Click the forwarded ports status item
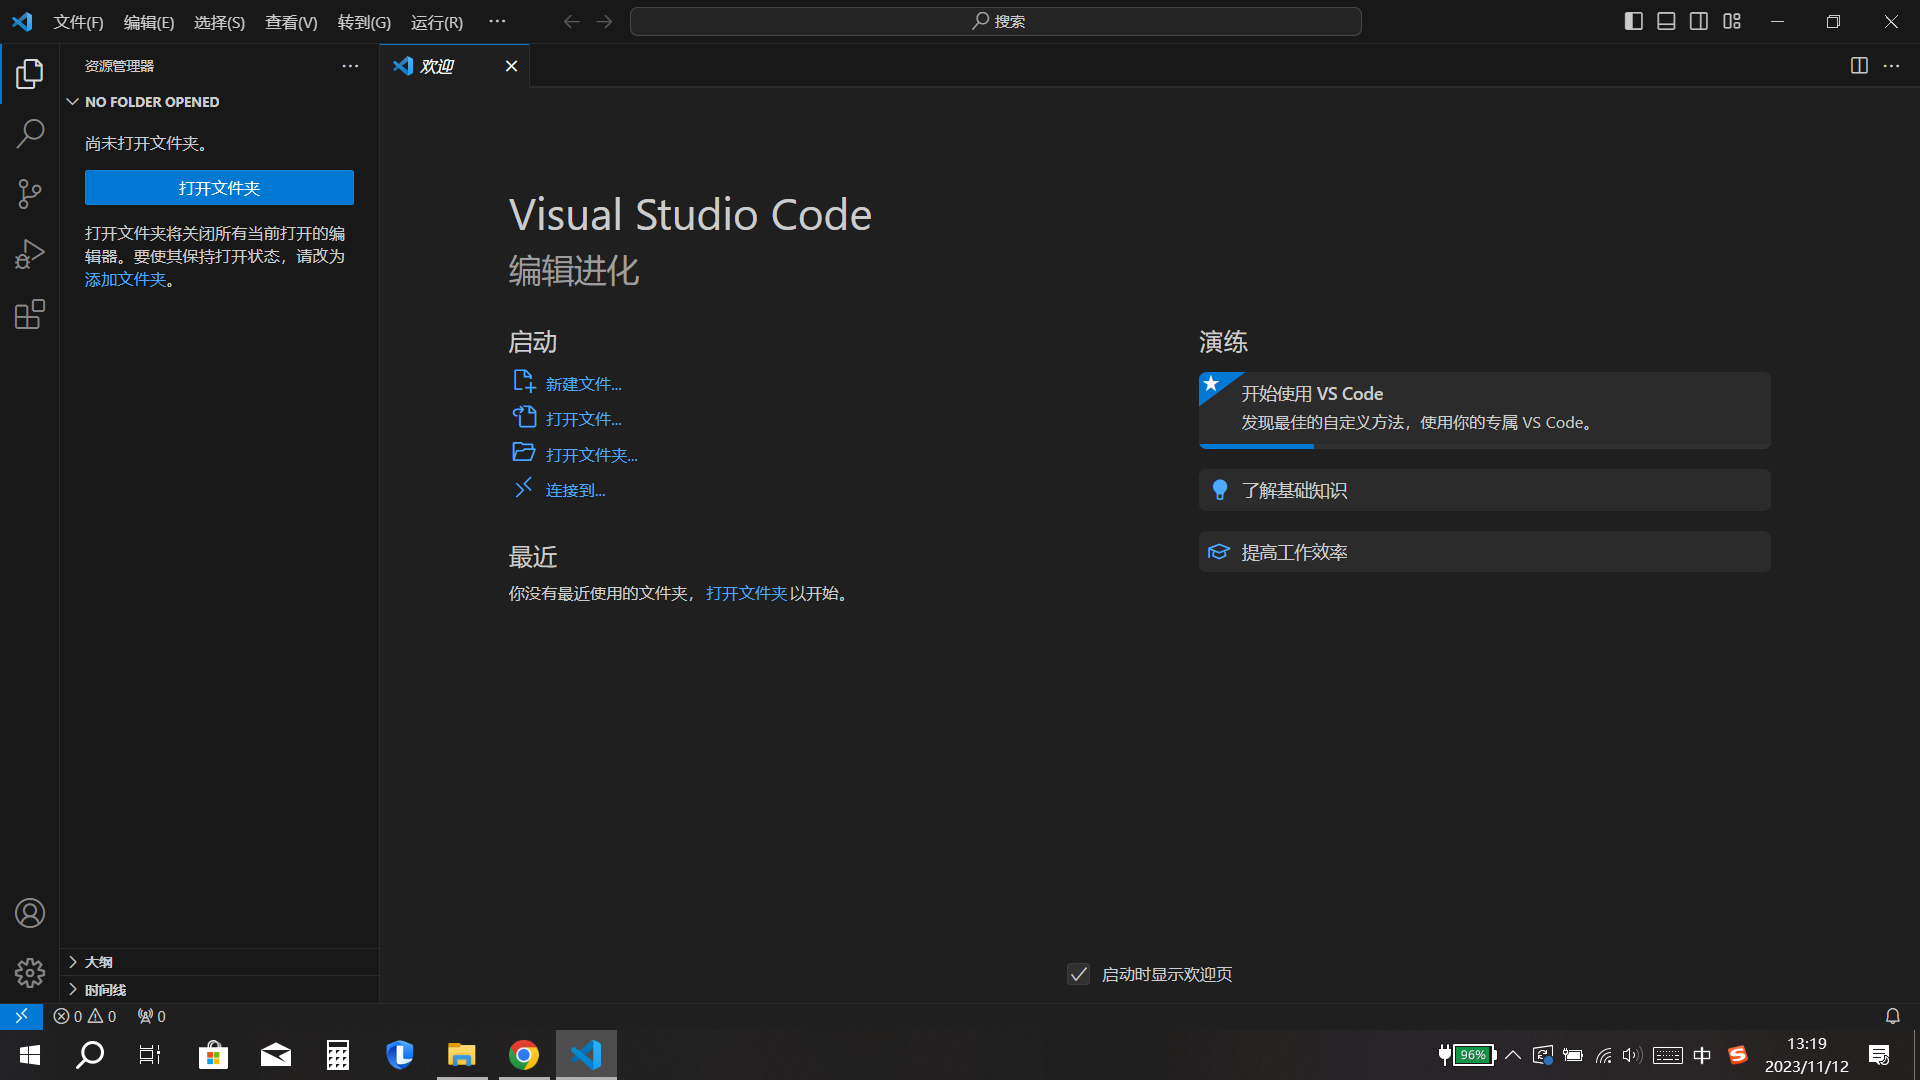Image resolution: width=1920 pixels, height=1080 pixels. (x=152, y=1016)
